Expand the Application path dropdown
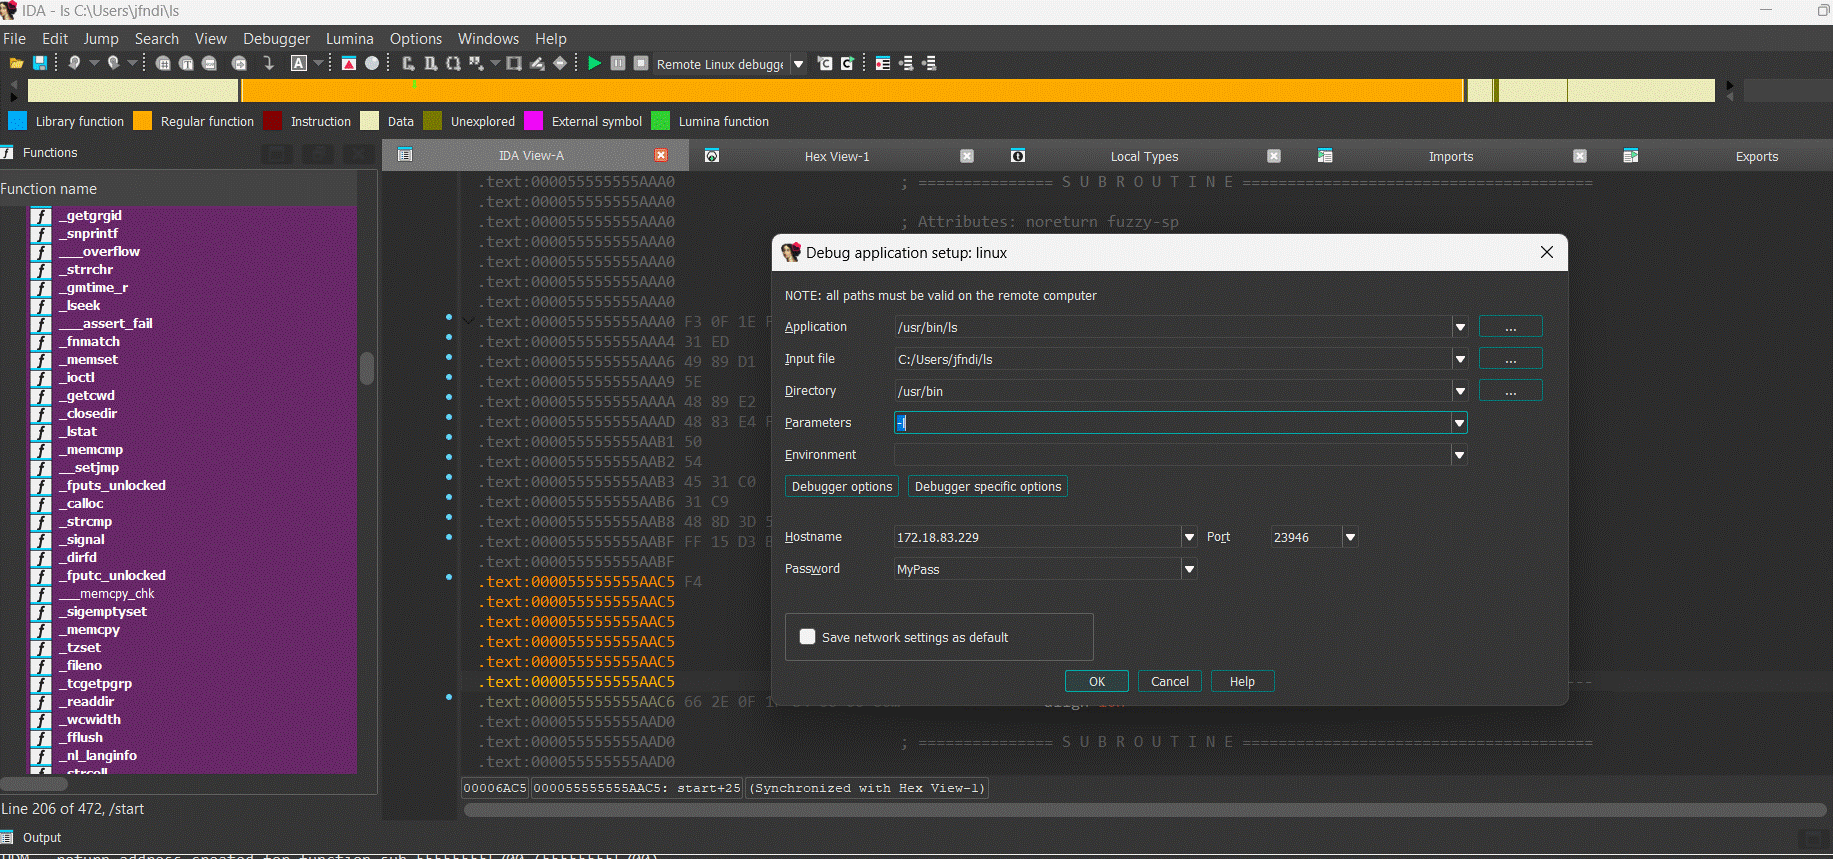This screenshot has height=859, width=1833. tap(1460, 327)
